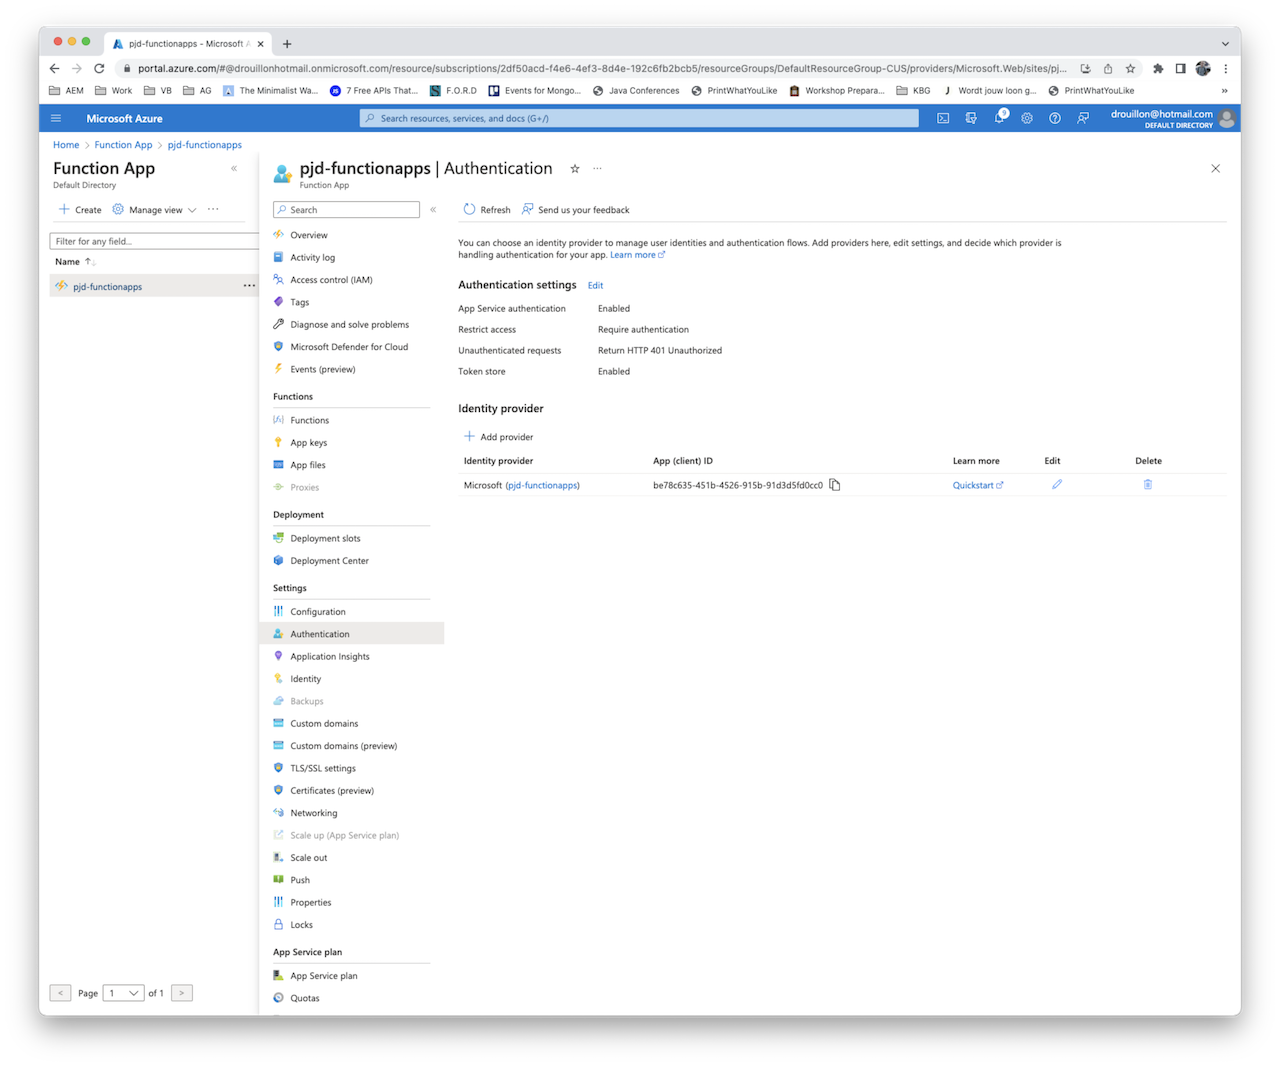Image resolution: width=1280 pixels, height=1067 pixels.
Task: Focus the Azure global search box
Action: pyautogui.click(x=639, y=118)
